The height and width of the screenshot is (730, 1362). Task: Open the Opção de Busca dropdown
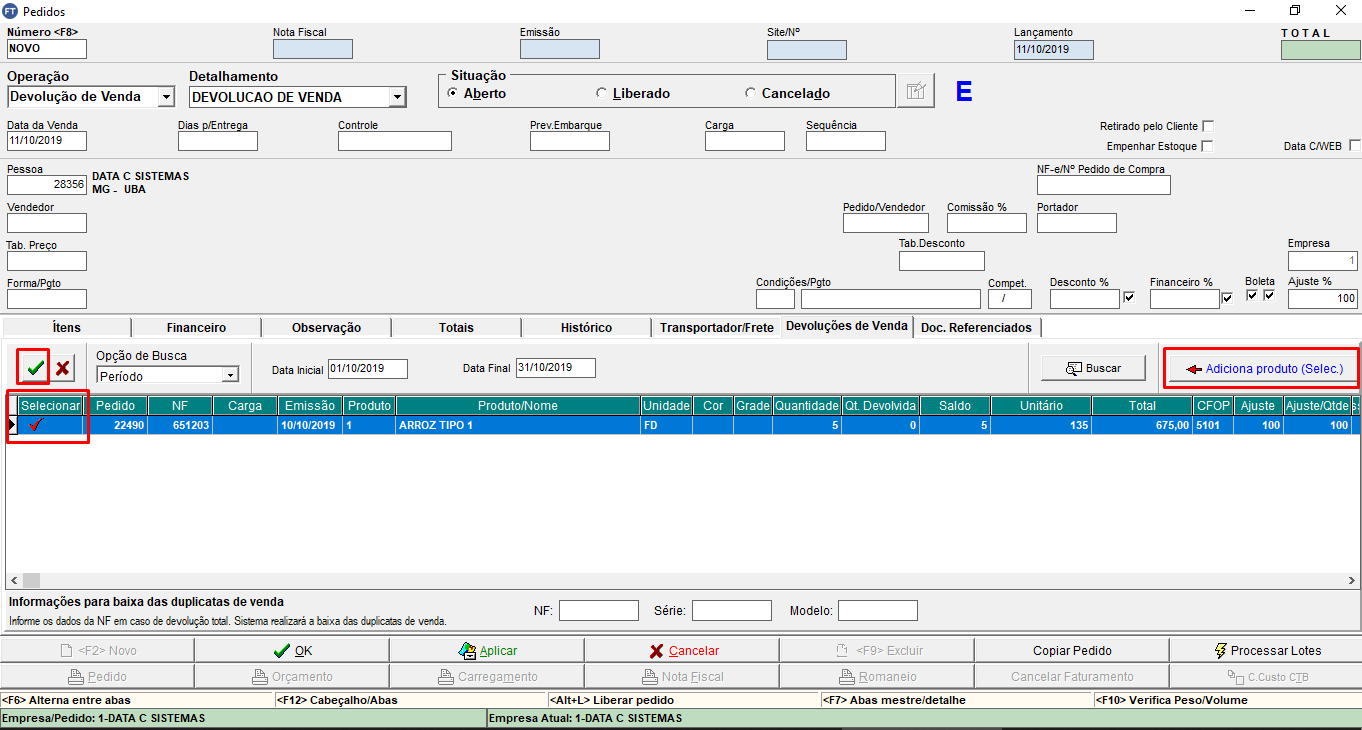[x=230, y=376]
